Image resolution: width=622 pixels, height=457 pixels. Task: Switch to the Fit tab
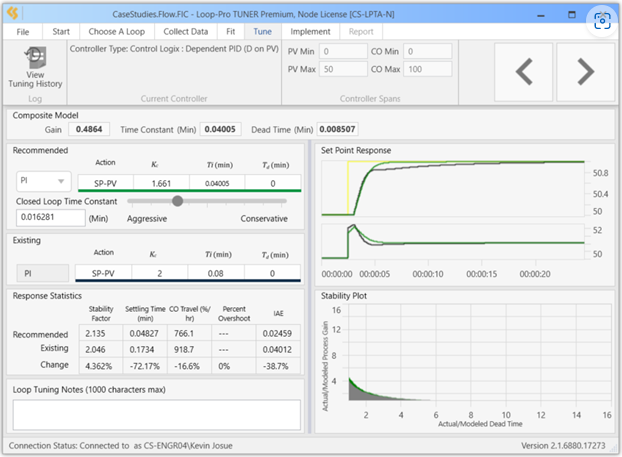click(x=230, y=32)
